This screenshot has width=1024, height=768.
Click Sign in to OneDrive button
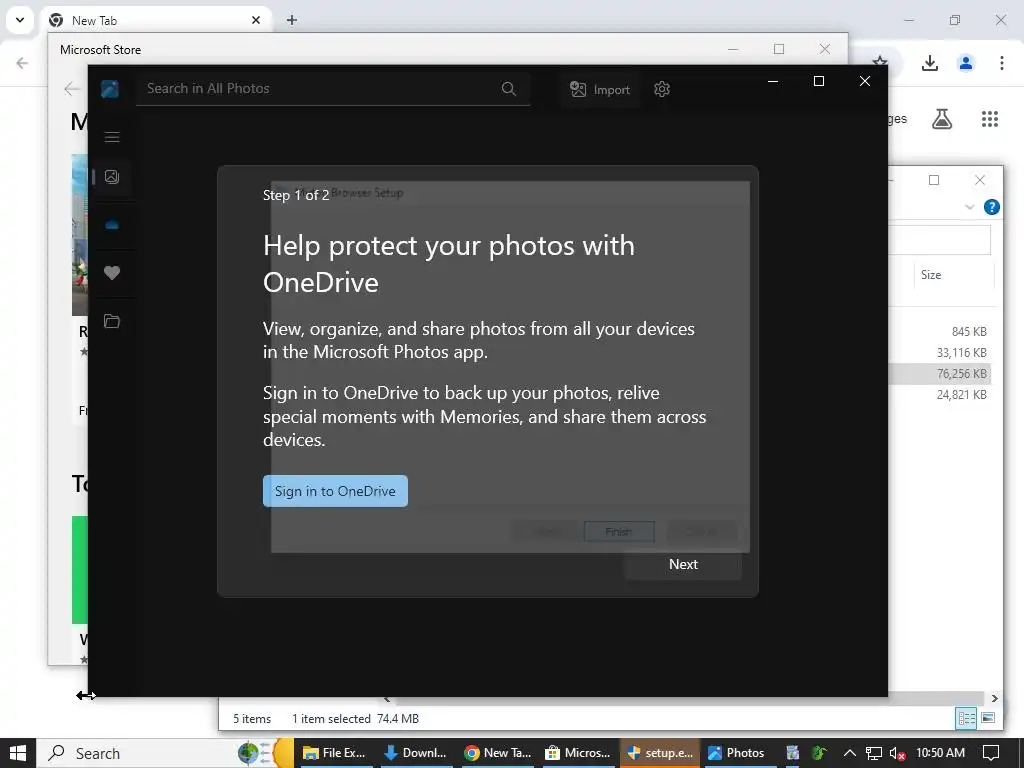point(335,491)
